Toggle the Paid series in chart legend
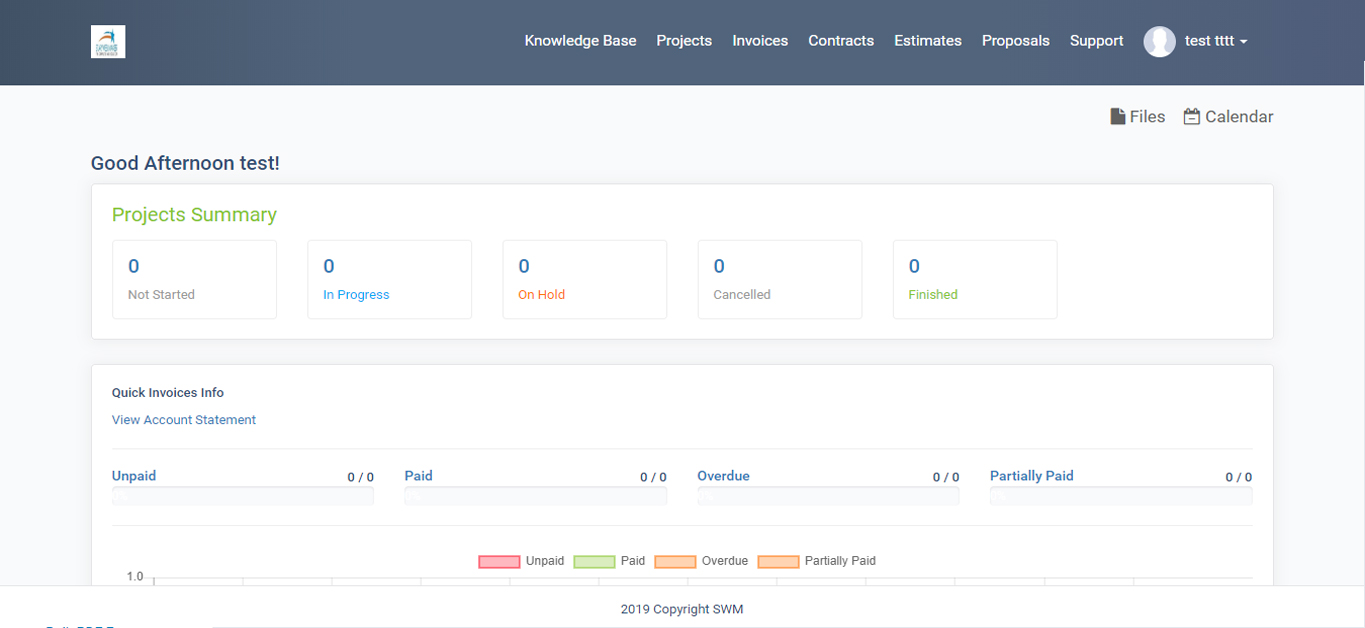 click(610, 562)
